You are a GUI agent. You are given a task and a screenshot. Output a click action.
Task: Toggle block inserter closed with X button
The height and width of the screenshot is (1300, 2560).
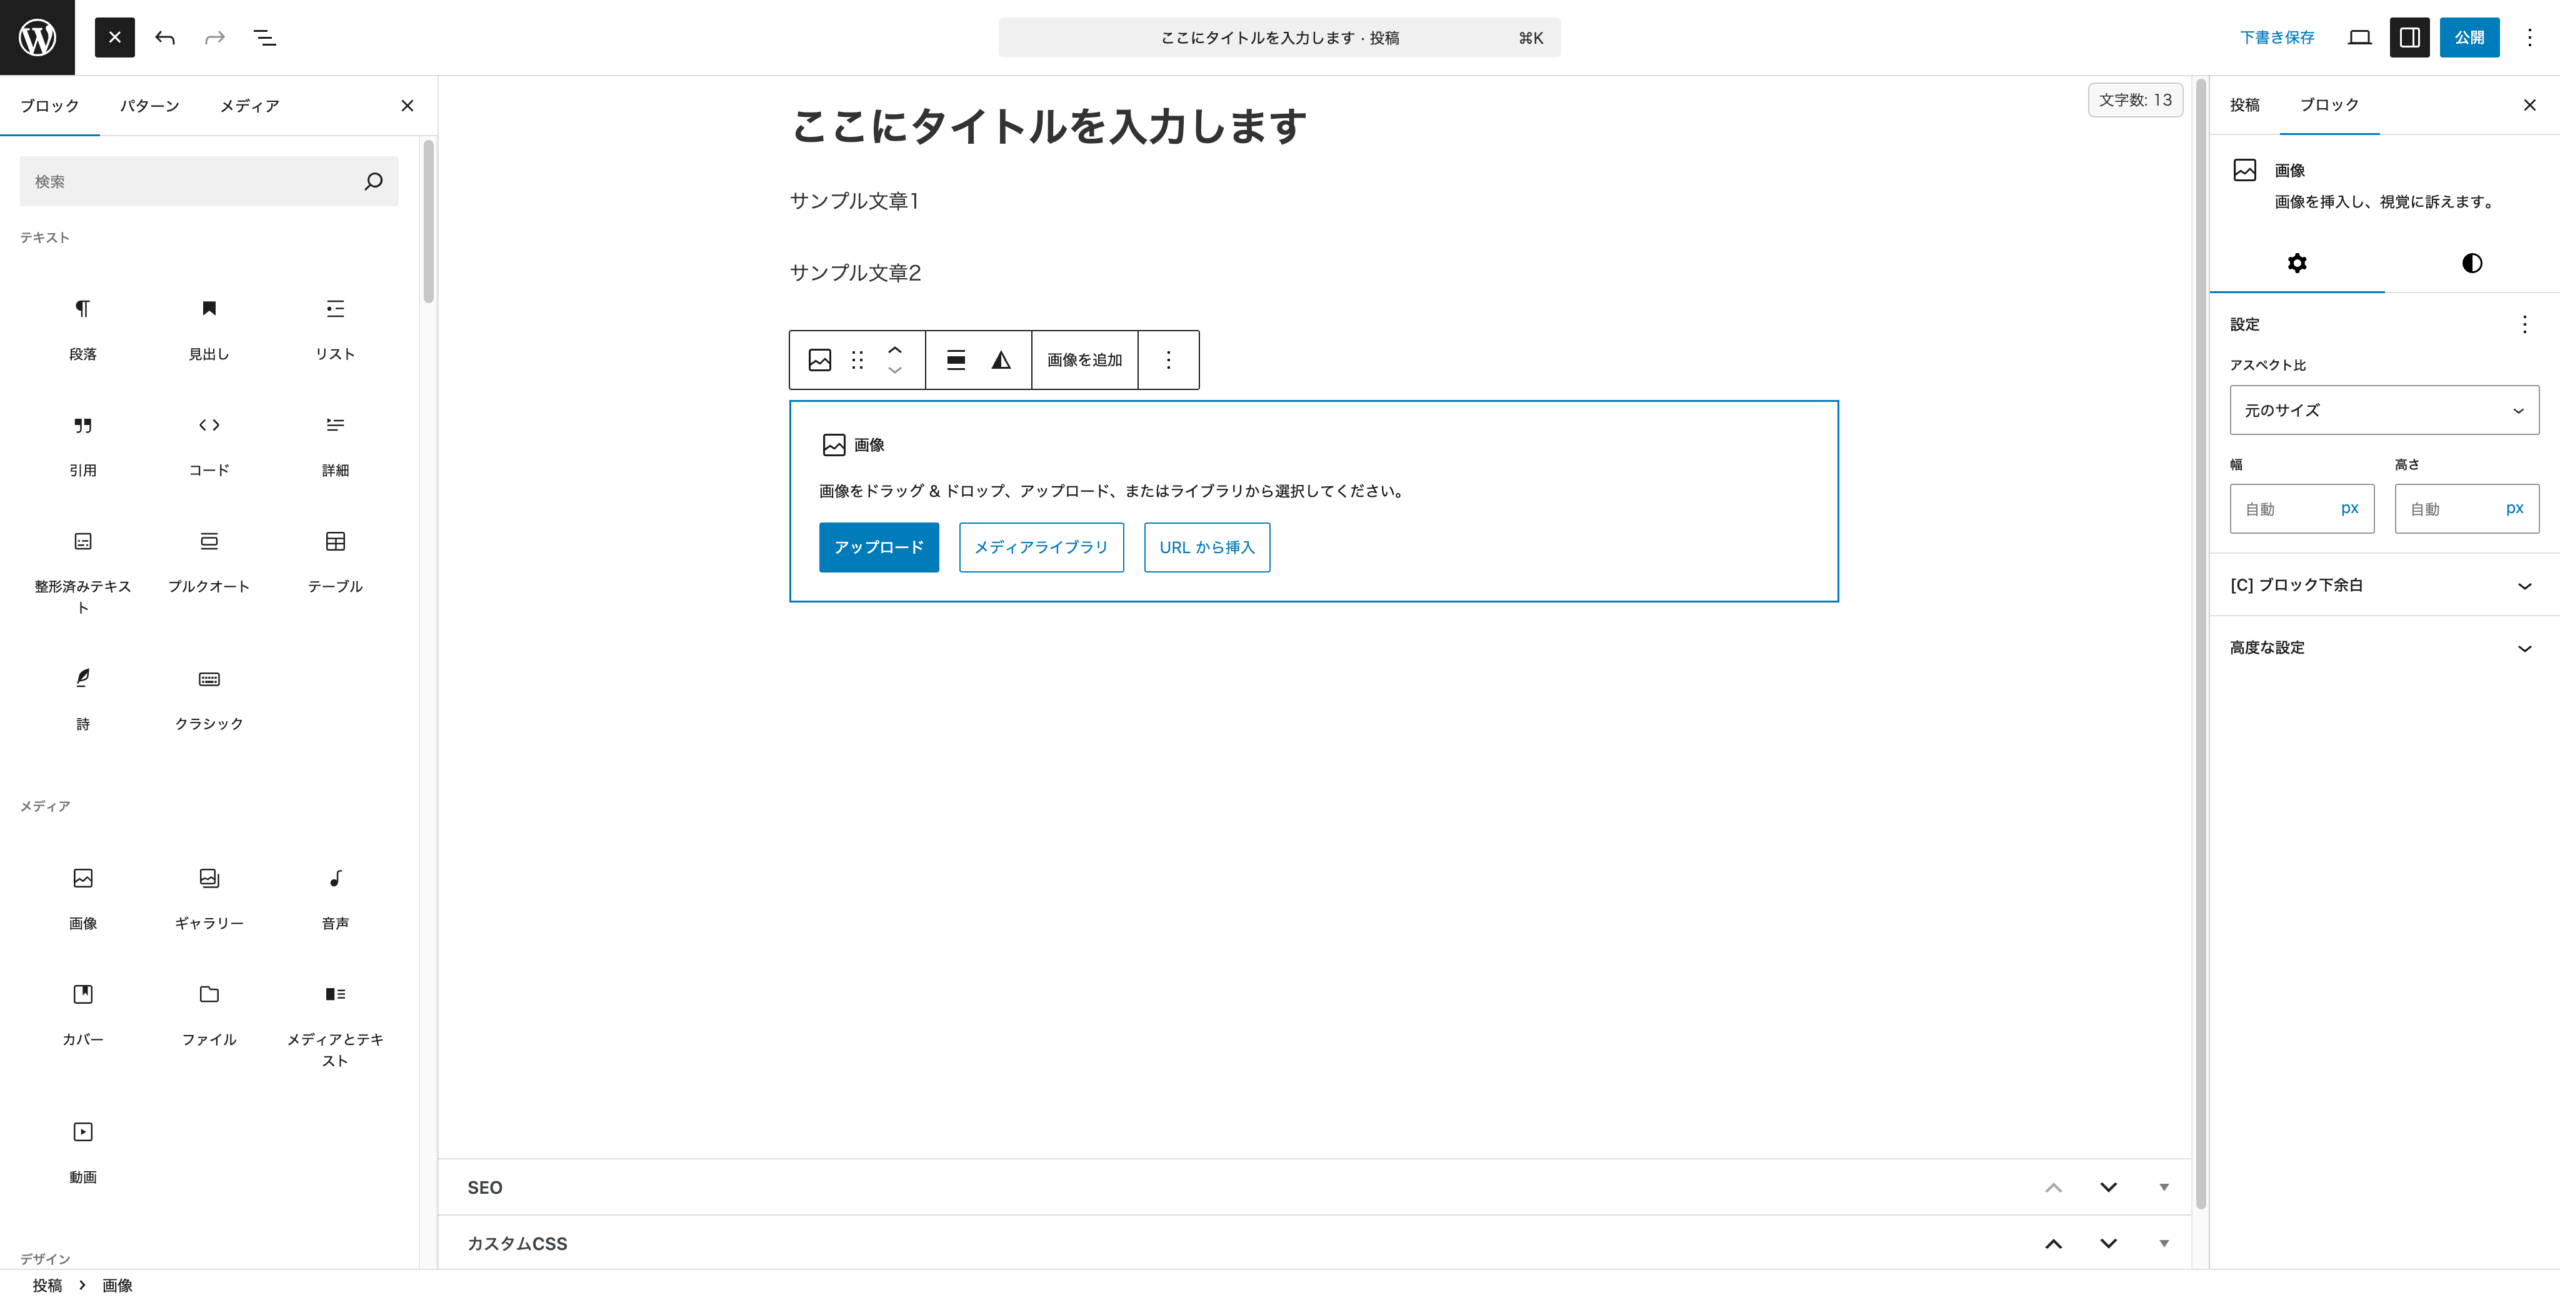[115, 38]
